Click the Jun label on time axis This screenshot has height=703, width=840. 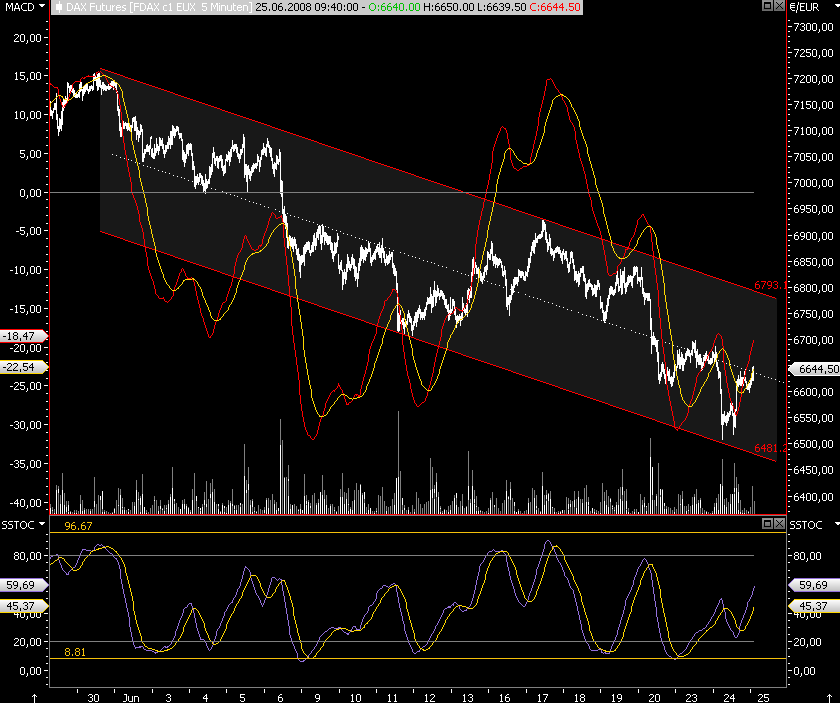click(131, 698)
